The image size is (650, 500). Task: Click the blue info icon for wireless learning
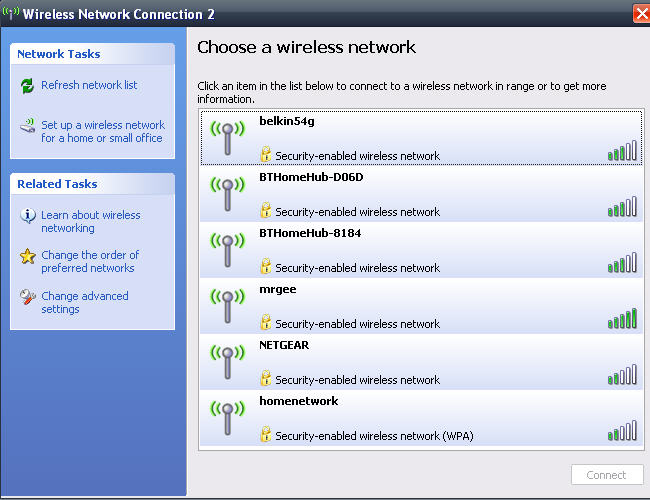point(28,216)
